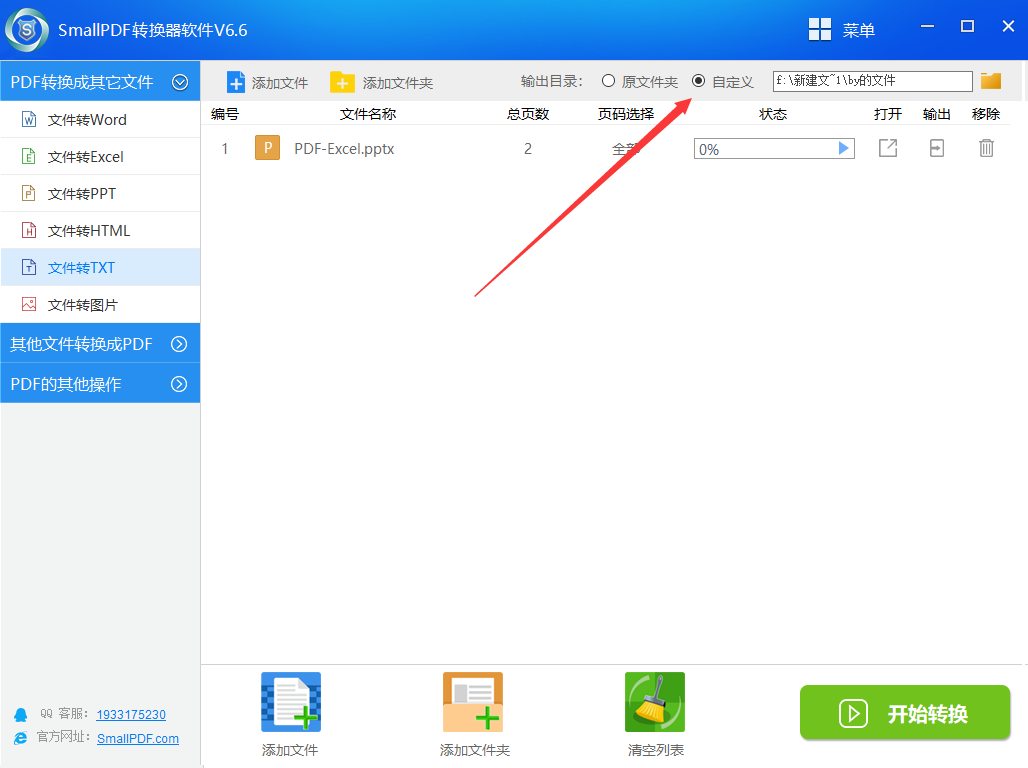Click the large bottom 添加文件夹 icon
The image size is (1028, 768).
click(x=473, y=702)
